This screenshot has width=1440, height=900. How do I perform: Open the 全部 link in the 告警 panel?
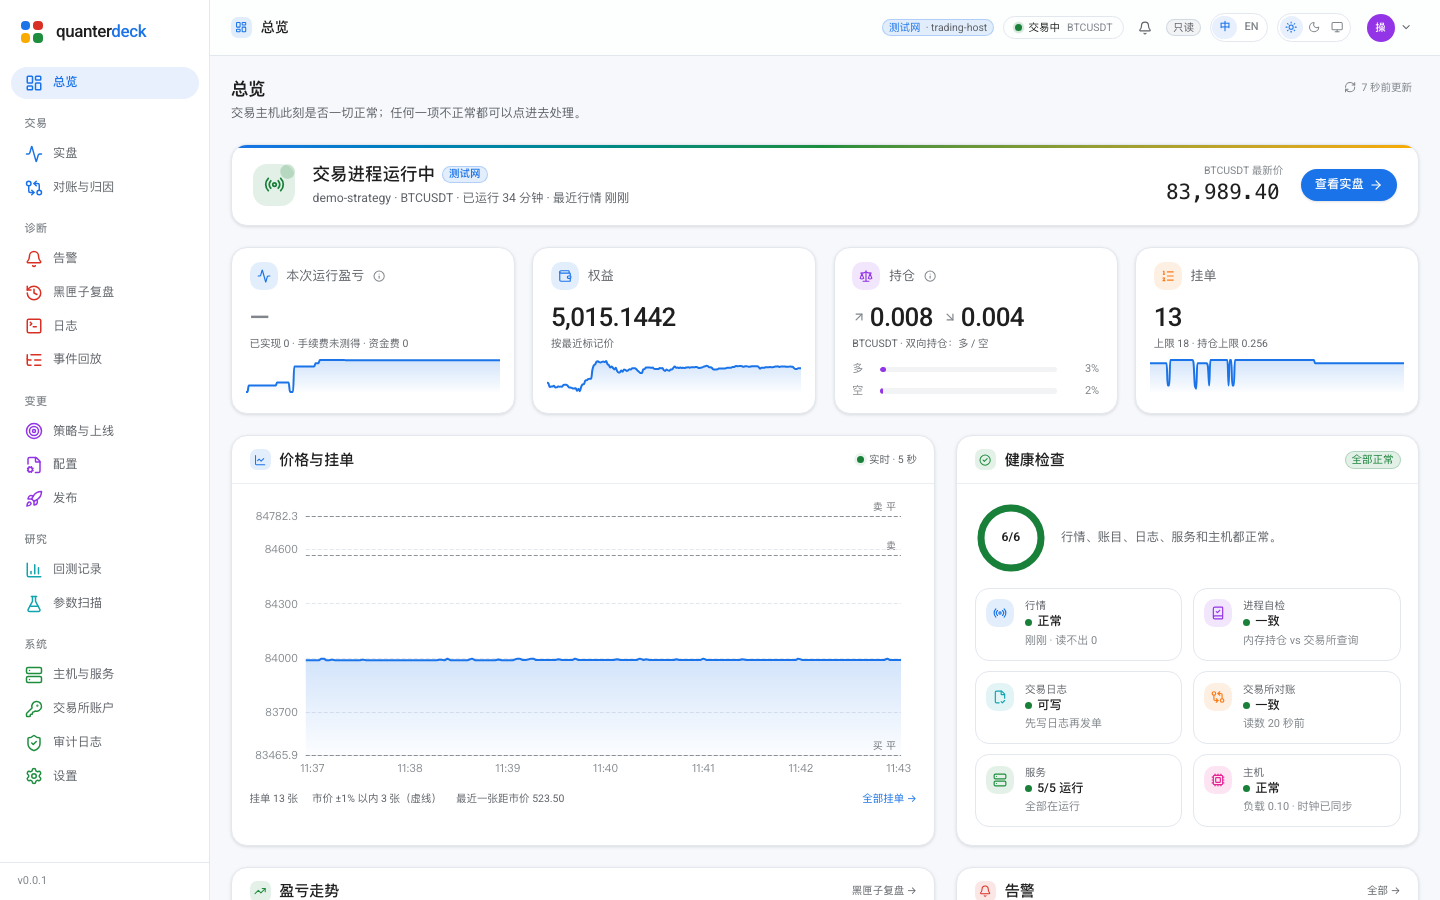coord(1383,890)
